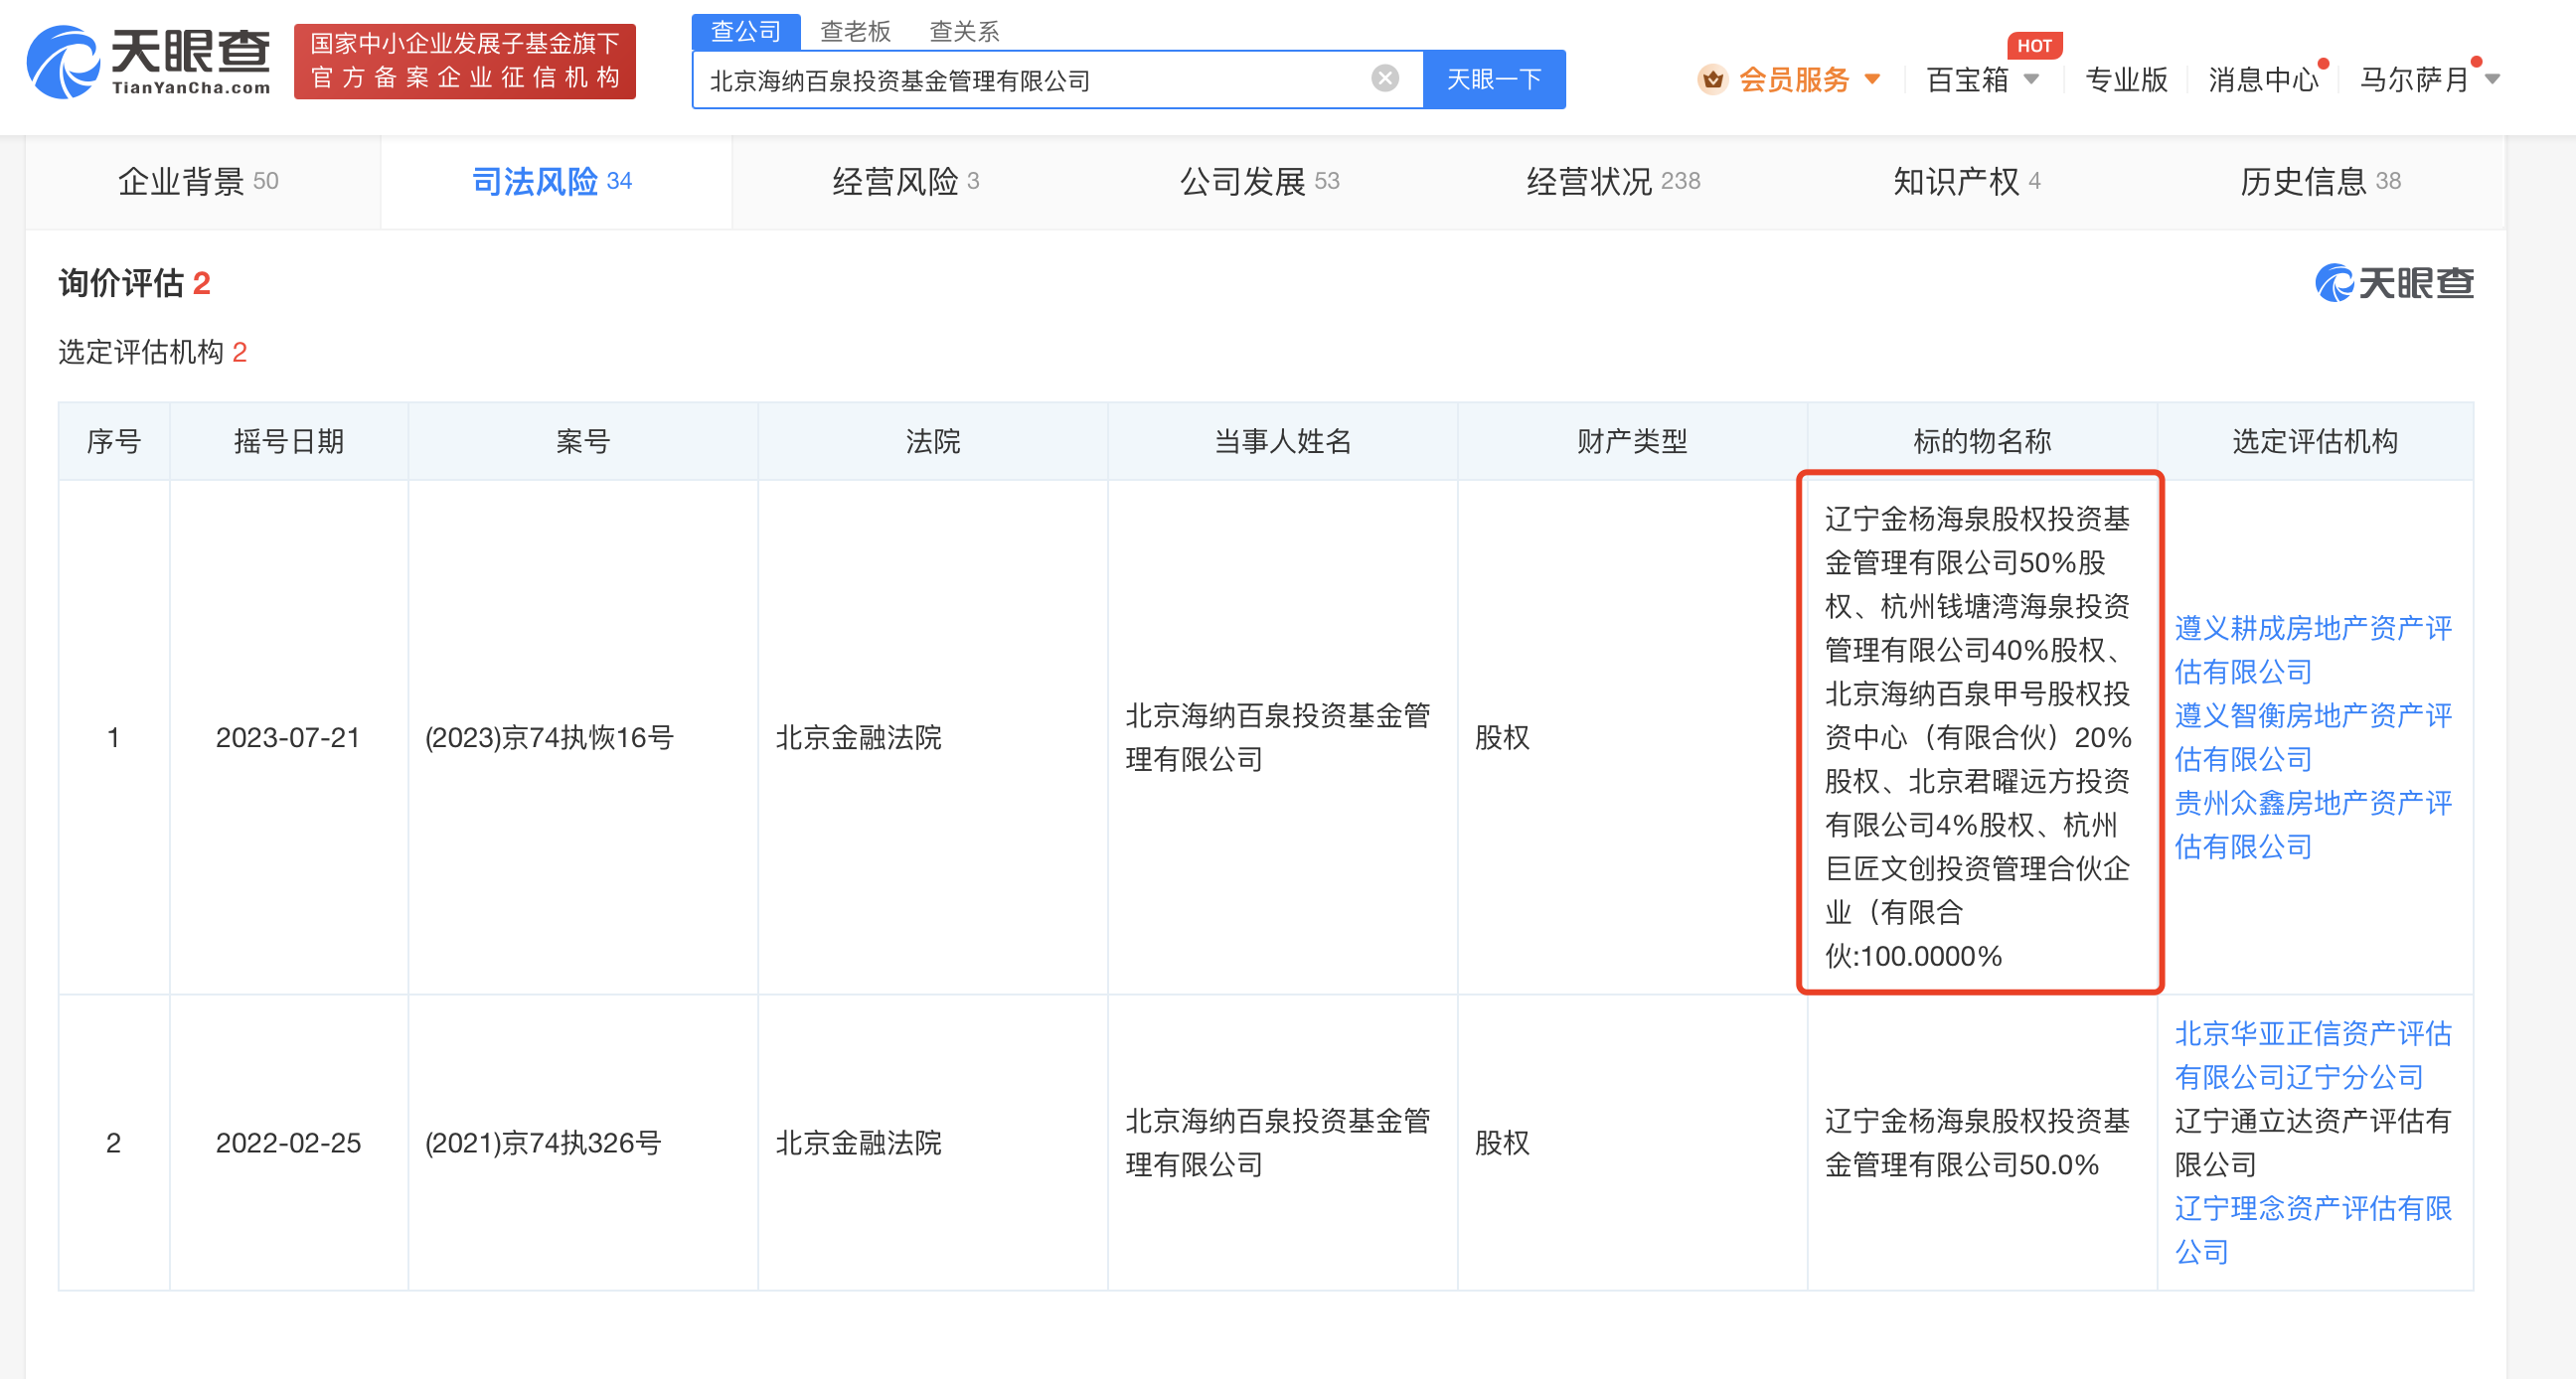Switch to the 查老板 search tab
The height and width of the screenshot is (1379, 2576).
tap(854, 32)
